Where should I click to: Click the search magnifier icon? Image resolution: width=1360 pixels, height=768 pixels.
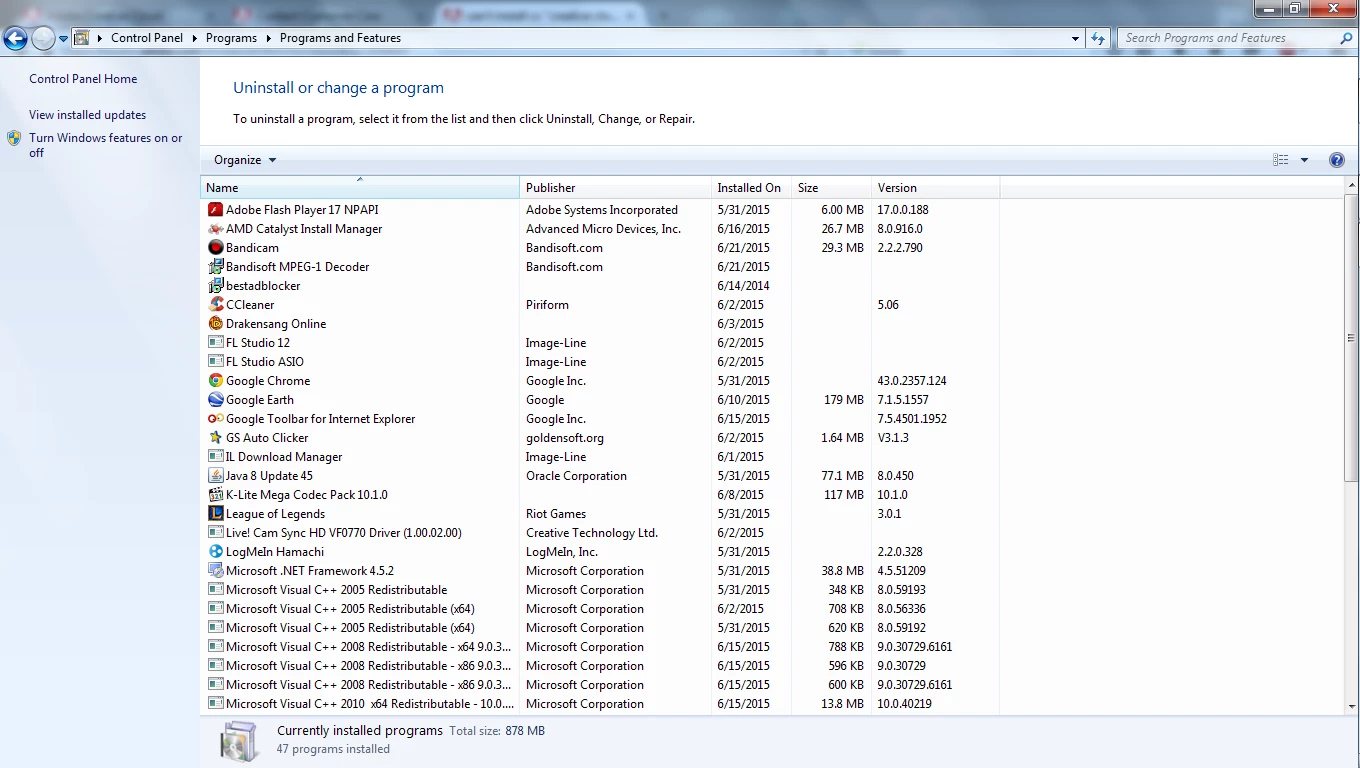[x=1345, y=38]
